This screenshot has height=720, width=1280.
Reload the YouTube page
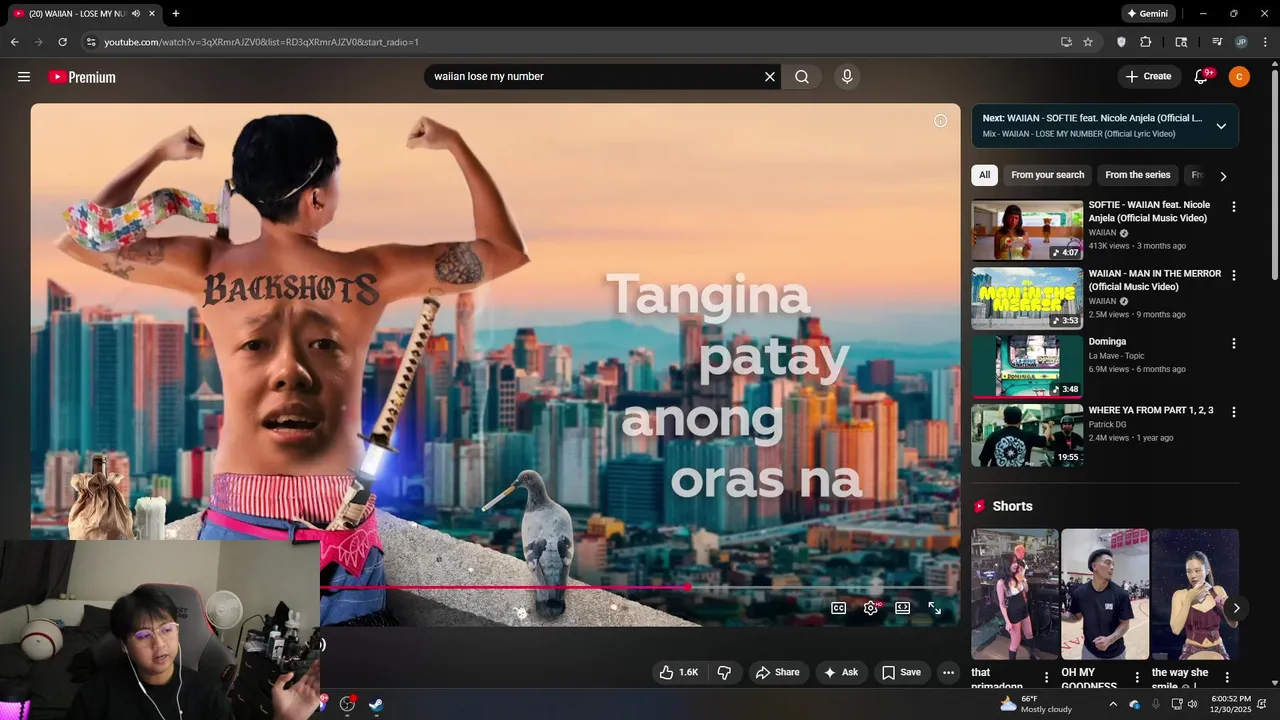(62, 42)
